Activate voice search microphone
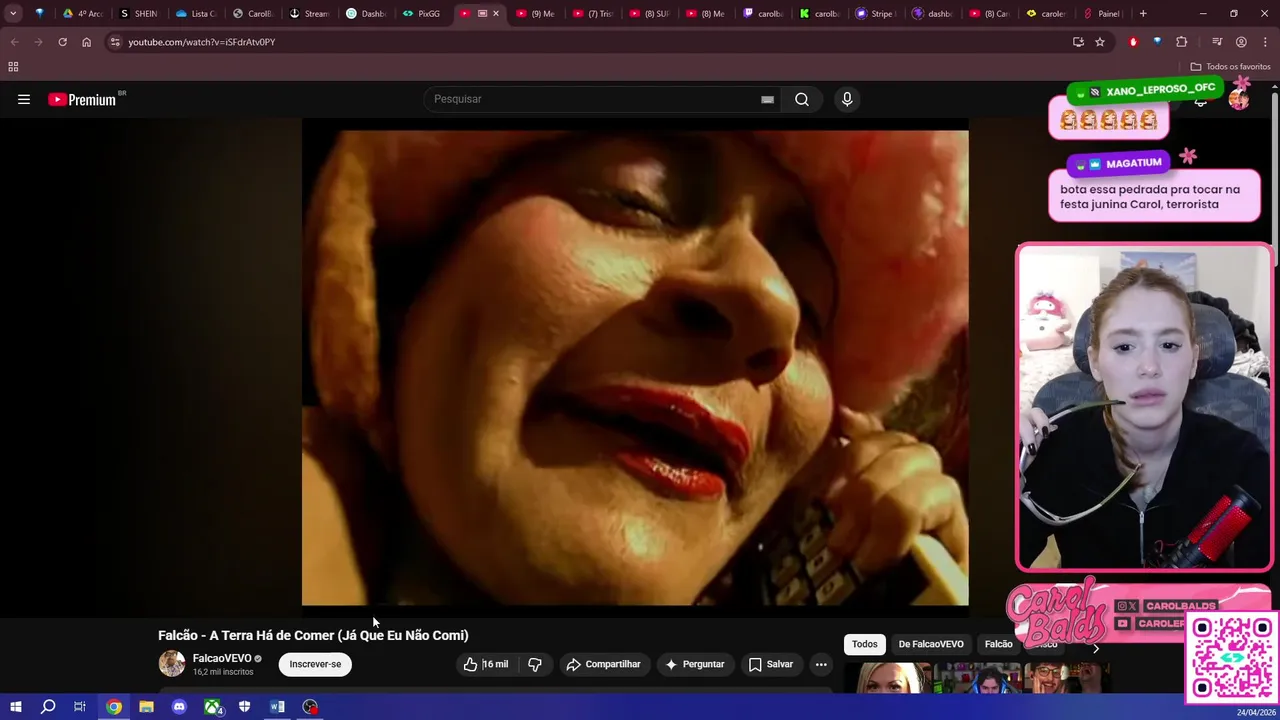The height and width of the screenshot is (720, 1280). pyautogui.click(x=847, y=99)
